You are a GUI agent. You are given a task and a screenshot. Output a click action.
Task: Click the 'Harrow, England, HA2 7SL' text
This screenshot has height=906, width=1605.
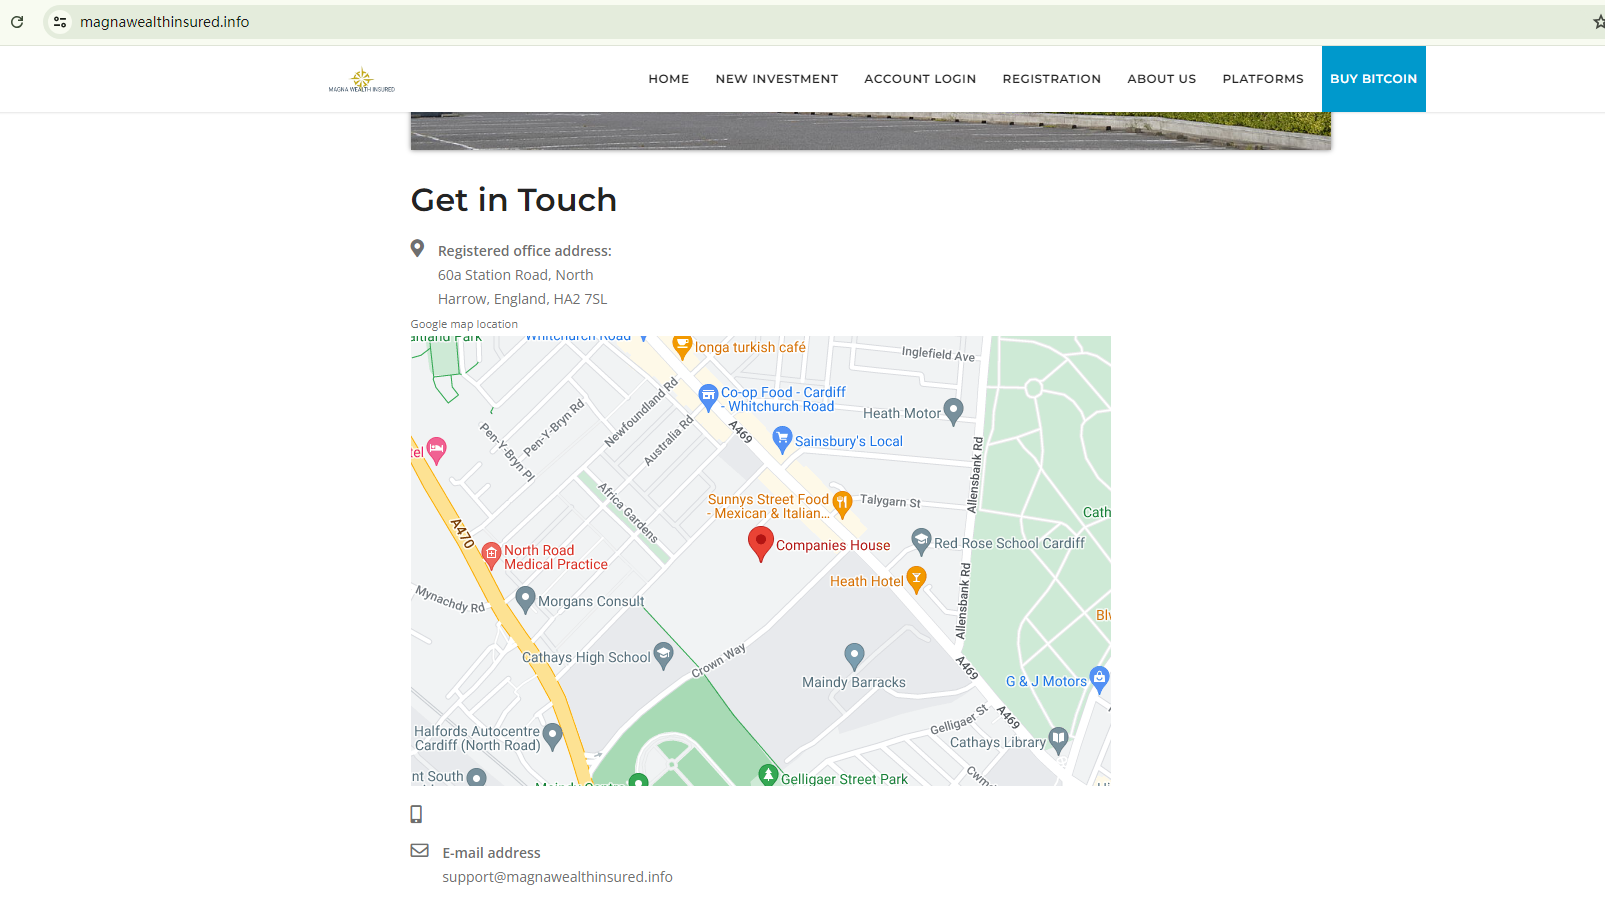[523, 299]
